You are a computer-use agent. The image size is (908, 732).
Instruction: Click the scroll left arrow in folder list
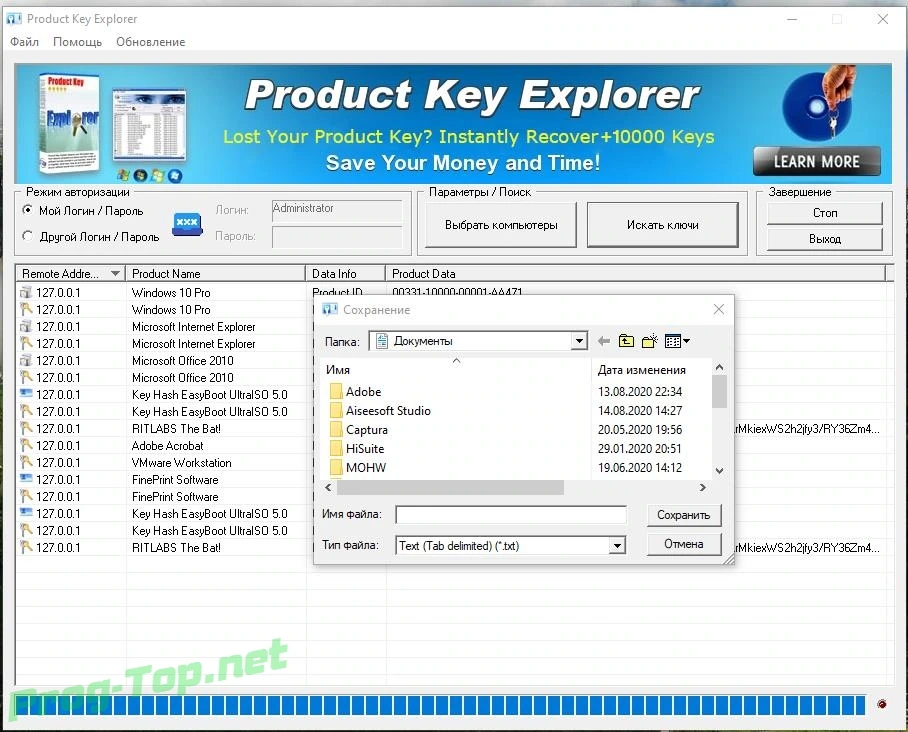pyautogui.click(x=328, y=488)
